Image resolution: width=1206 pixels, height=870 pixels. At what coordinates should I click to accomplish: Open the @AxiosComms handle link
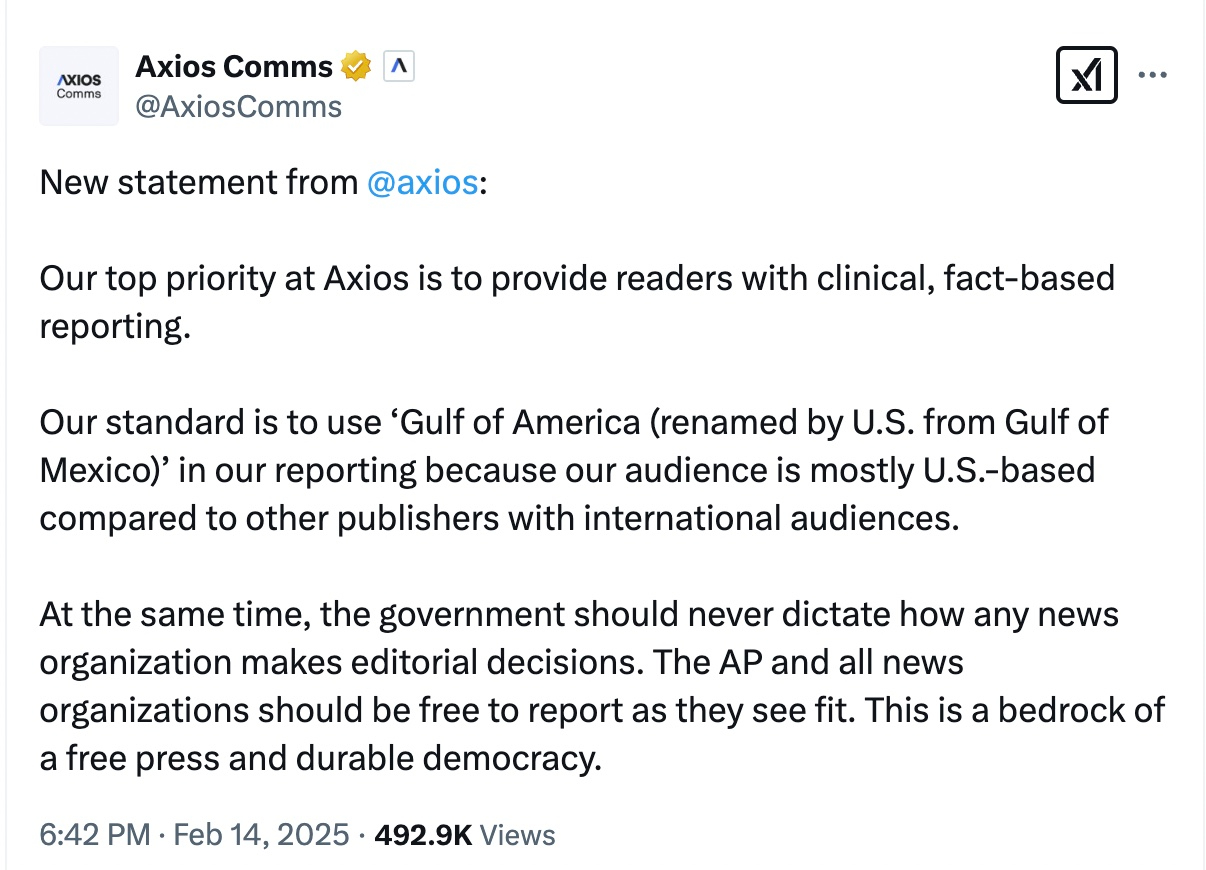click(238, 107)
